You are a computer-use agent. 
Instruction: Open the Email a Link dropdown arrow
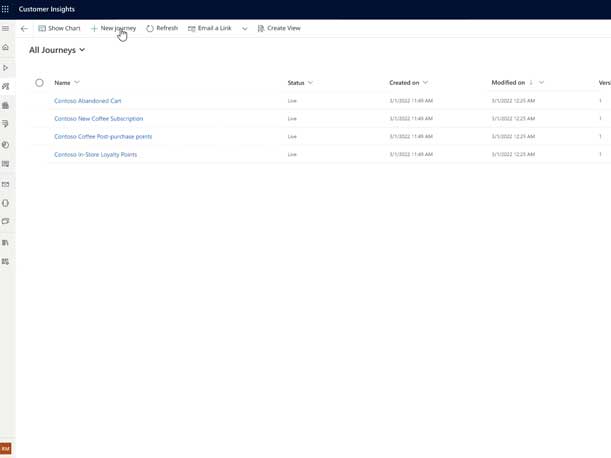pyautogui.click(x=245, y=28)
